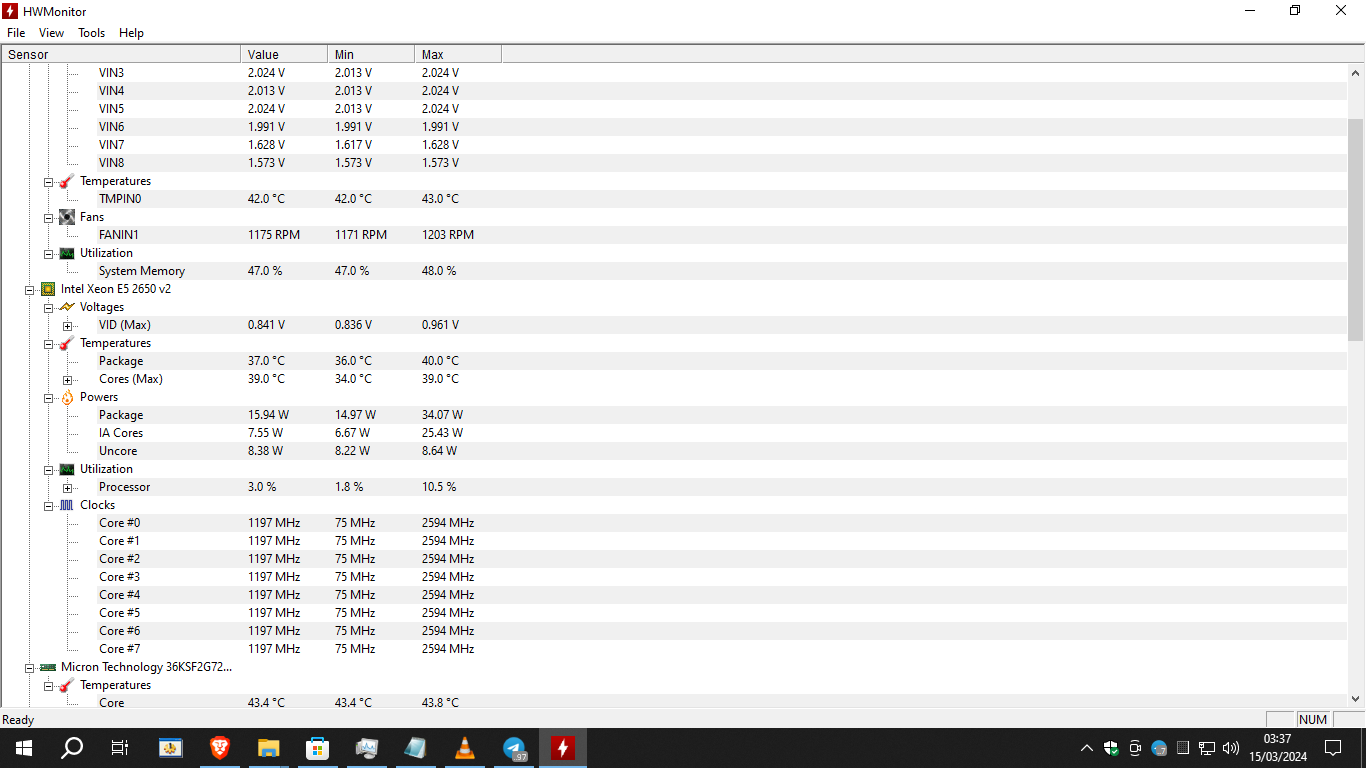This screenshot has width=1366, height=768.
Task: Select the IA Cores power row
Action: click(674, 433)
